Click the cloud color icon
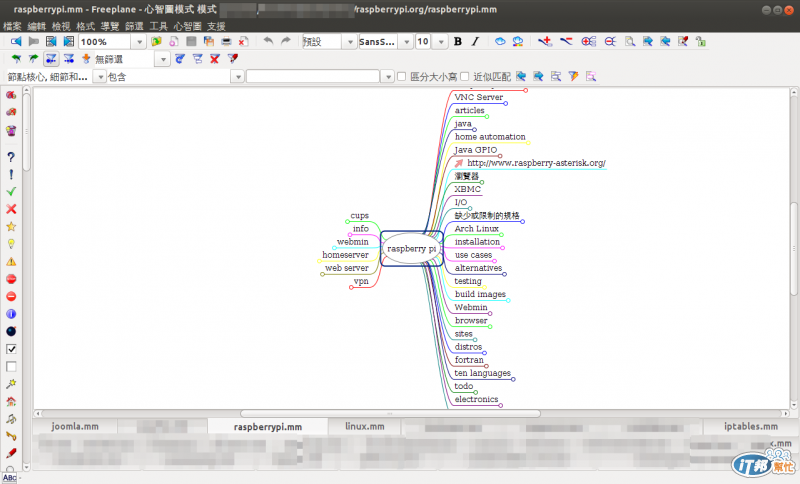Image resolution: width=800 pixels, height=484 pixels. pyautogui.click(x=518, y=41)
